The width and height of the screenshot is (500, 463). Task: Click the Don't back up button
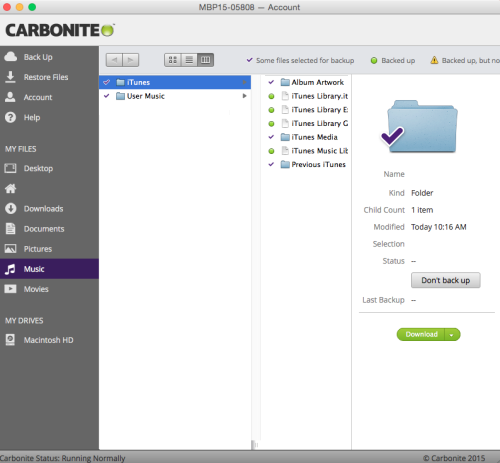(x=446, y=280)
